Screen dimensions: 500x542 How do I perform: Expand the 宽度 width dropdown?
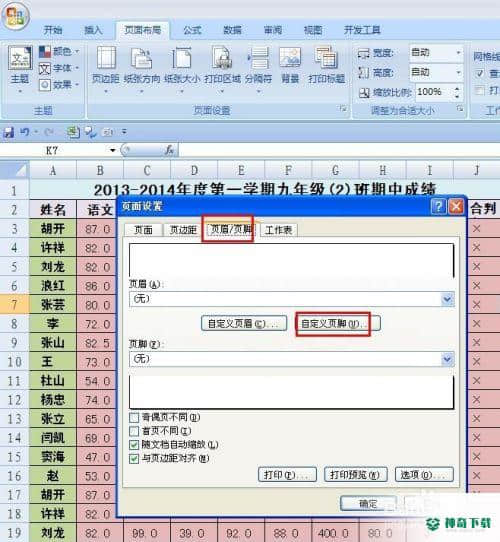coord(458,53)
